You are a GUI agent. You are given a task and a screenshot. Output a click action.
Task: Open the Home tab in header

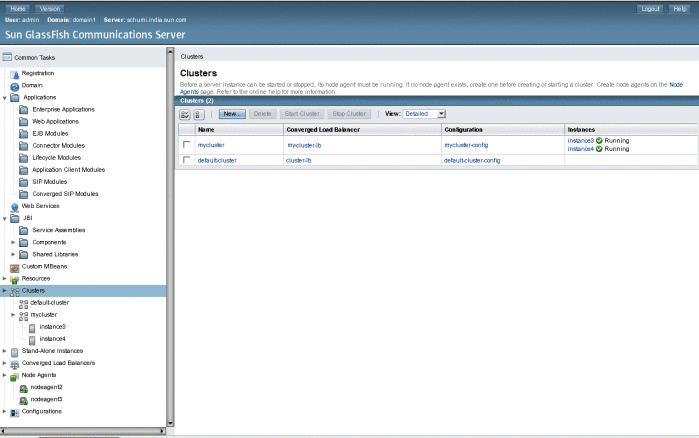click(18, 8)
